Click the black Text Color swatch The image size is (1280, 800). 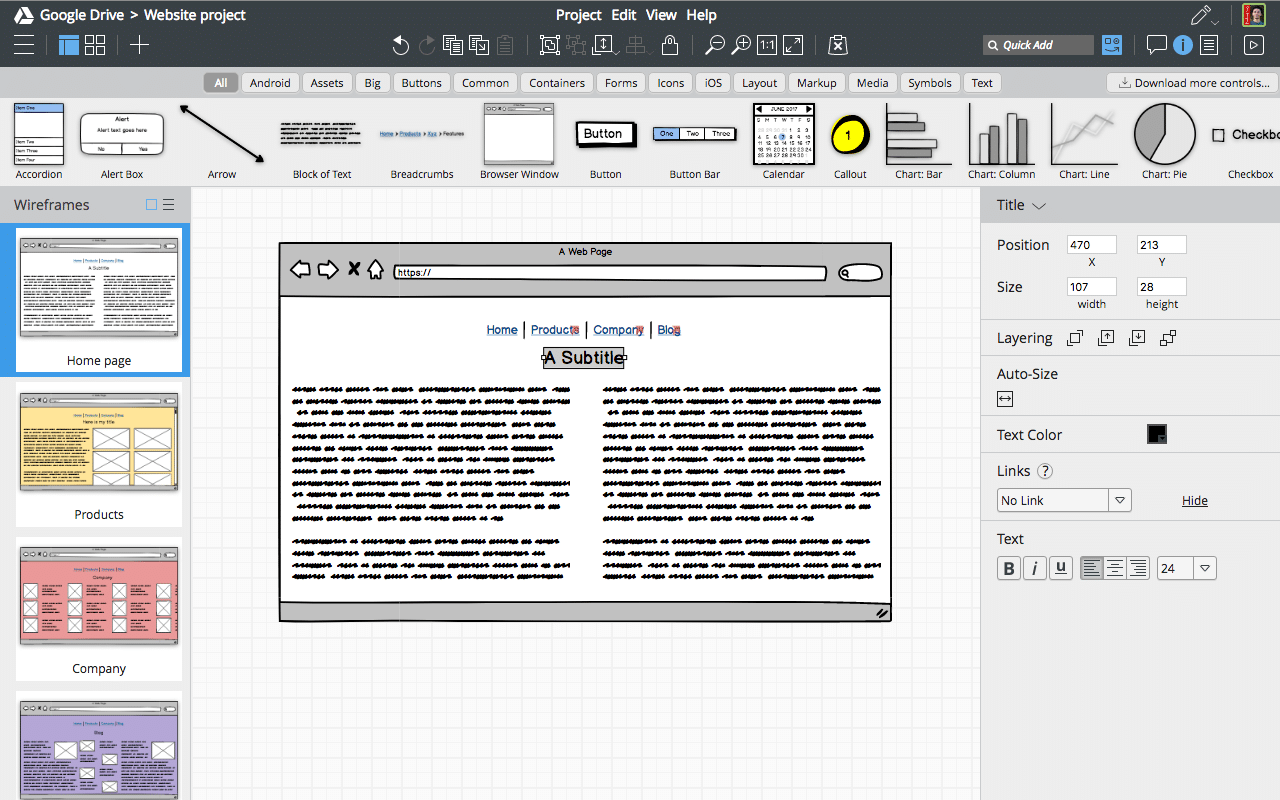1156,434
